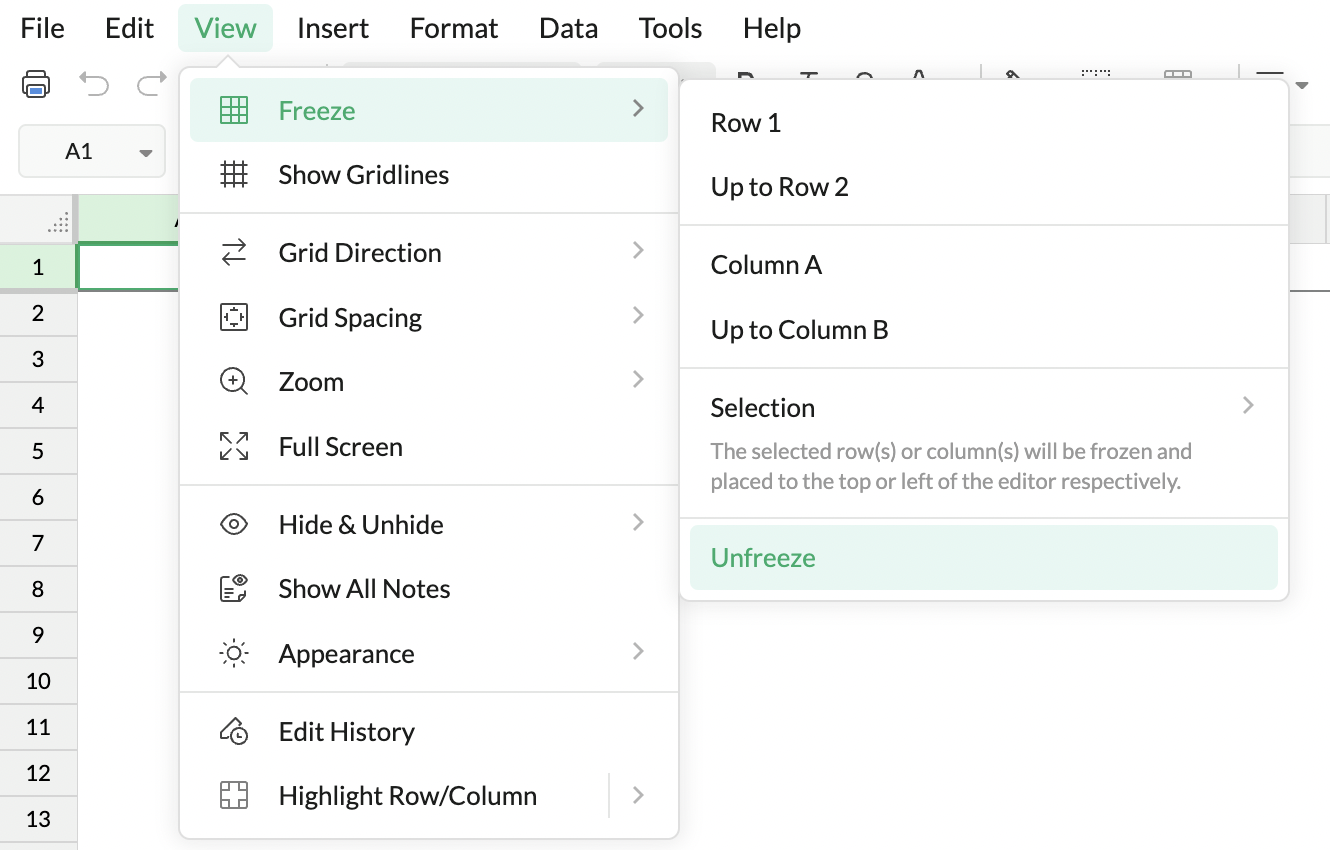
Task: Click the Grid Spacing icon
Action: point(234,318)
